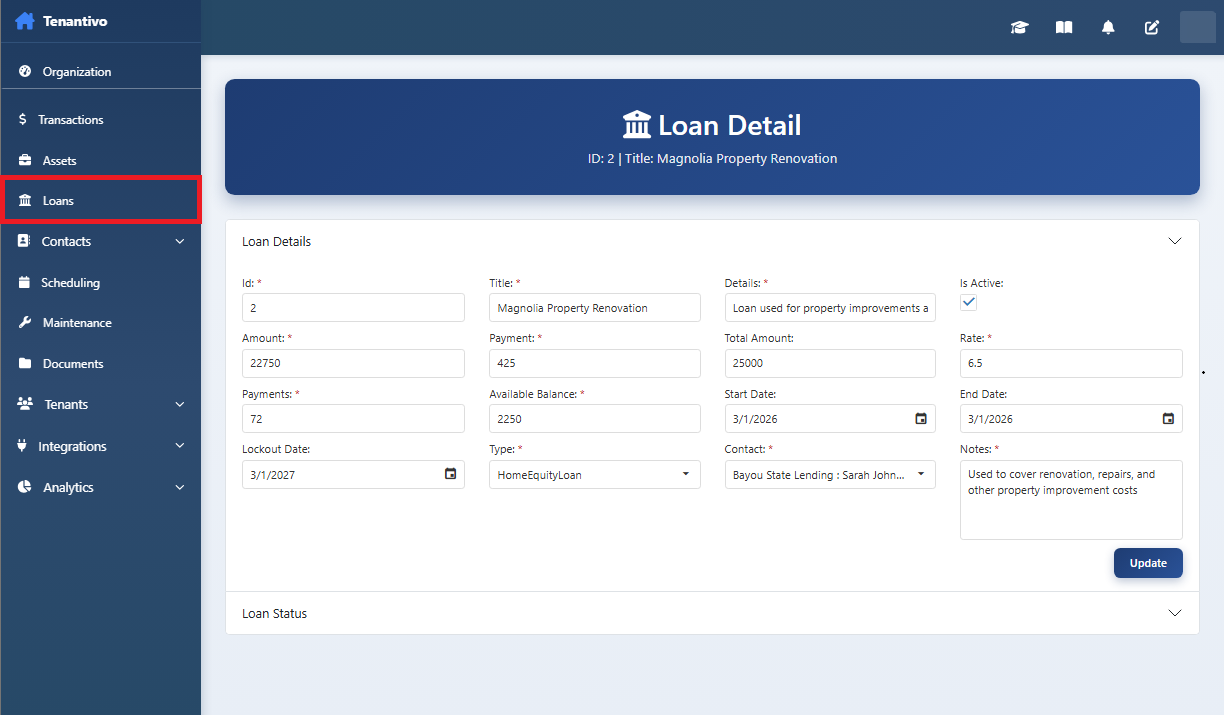Image resolution: width=1224 pixels, height=715 pixels.
Task: Click the Scheduling calendar icon
Action: click(24, 282)
